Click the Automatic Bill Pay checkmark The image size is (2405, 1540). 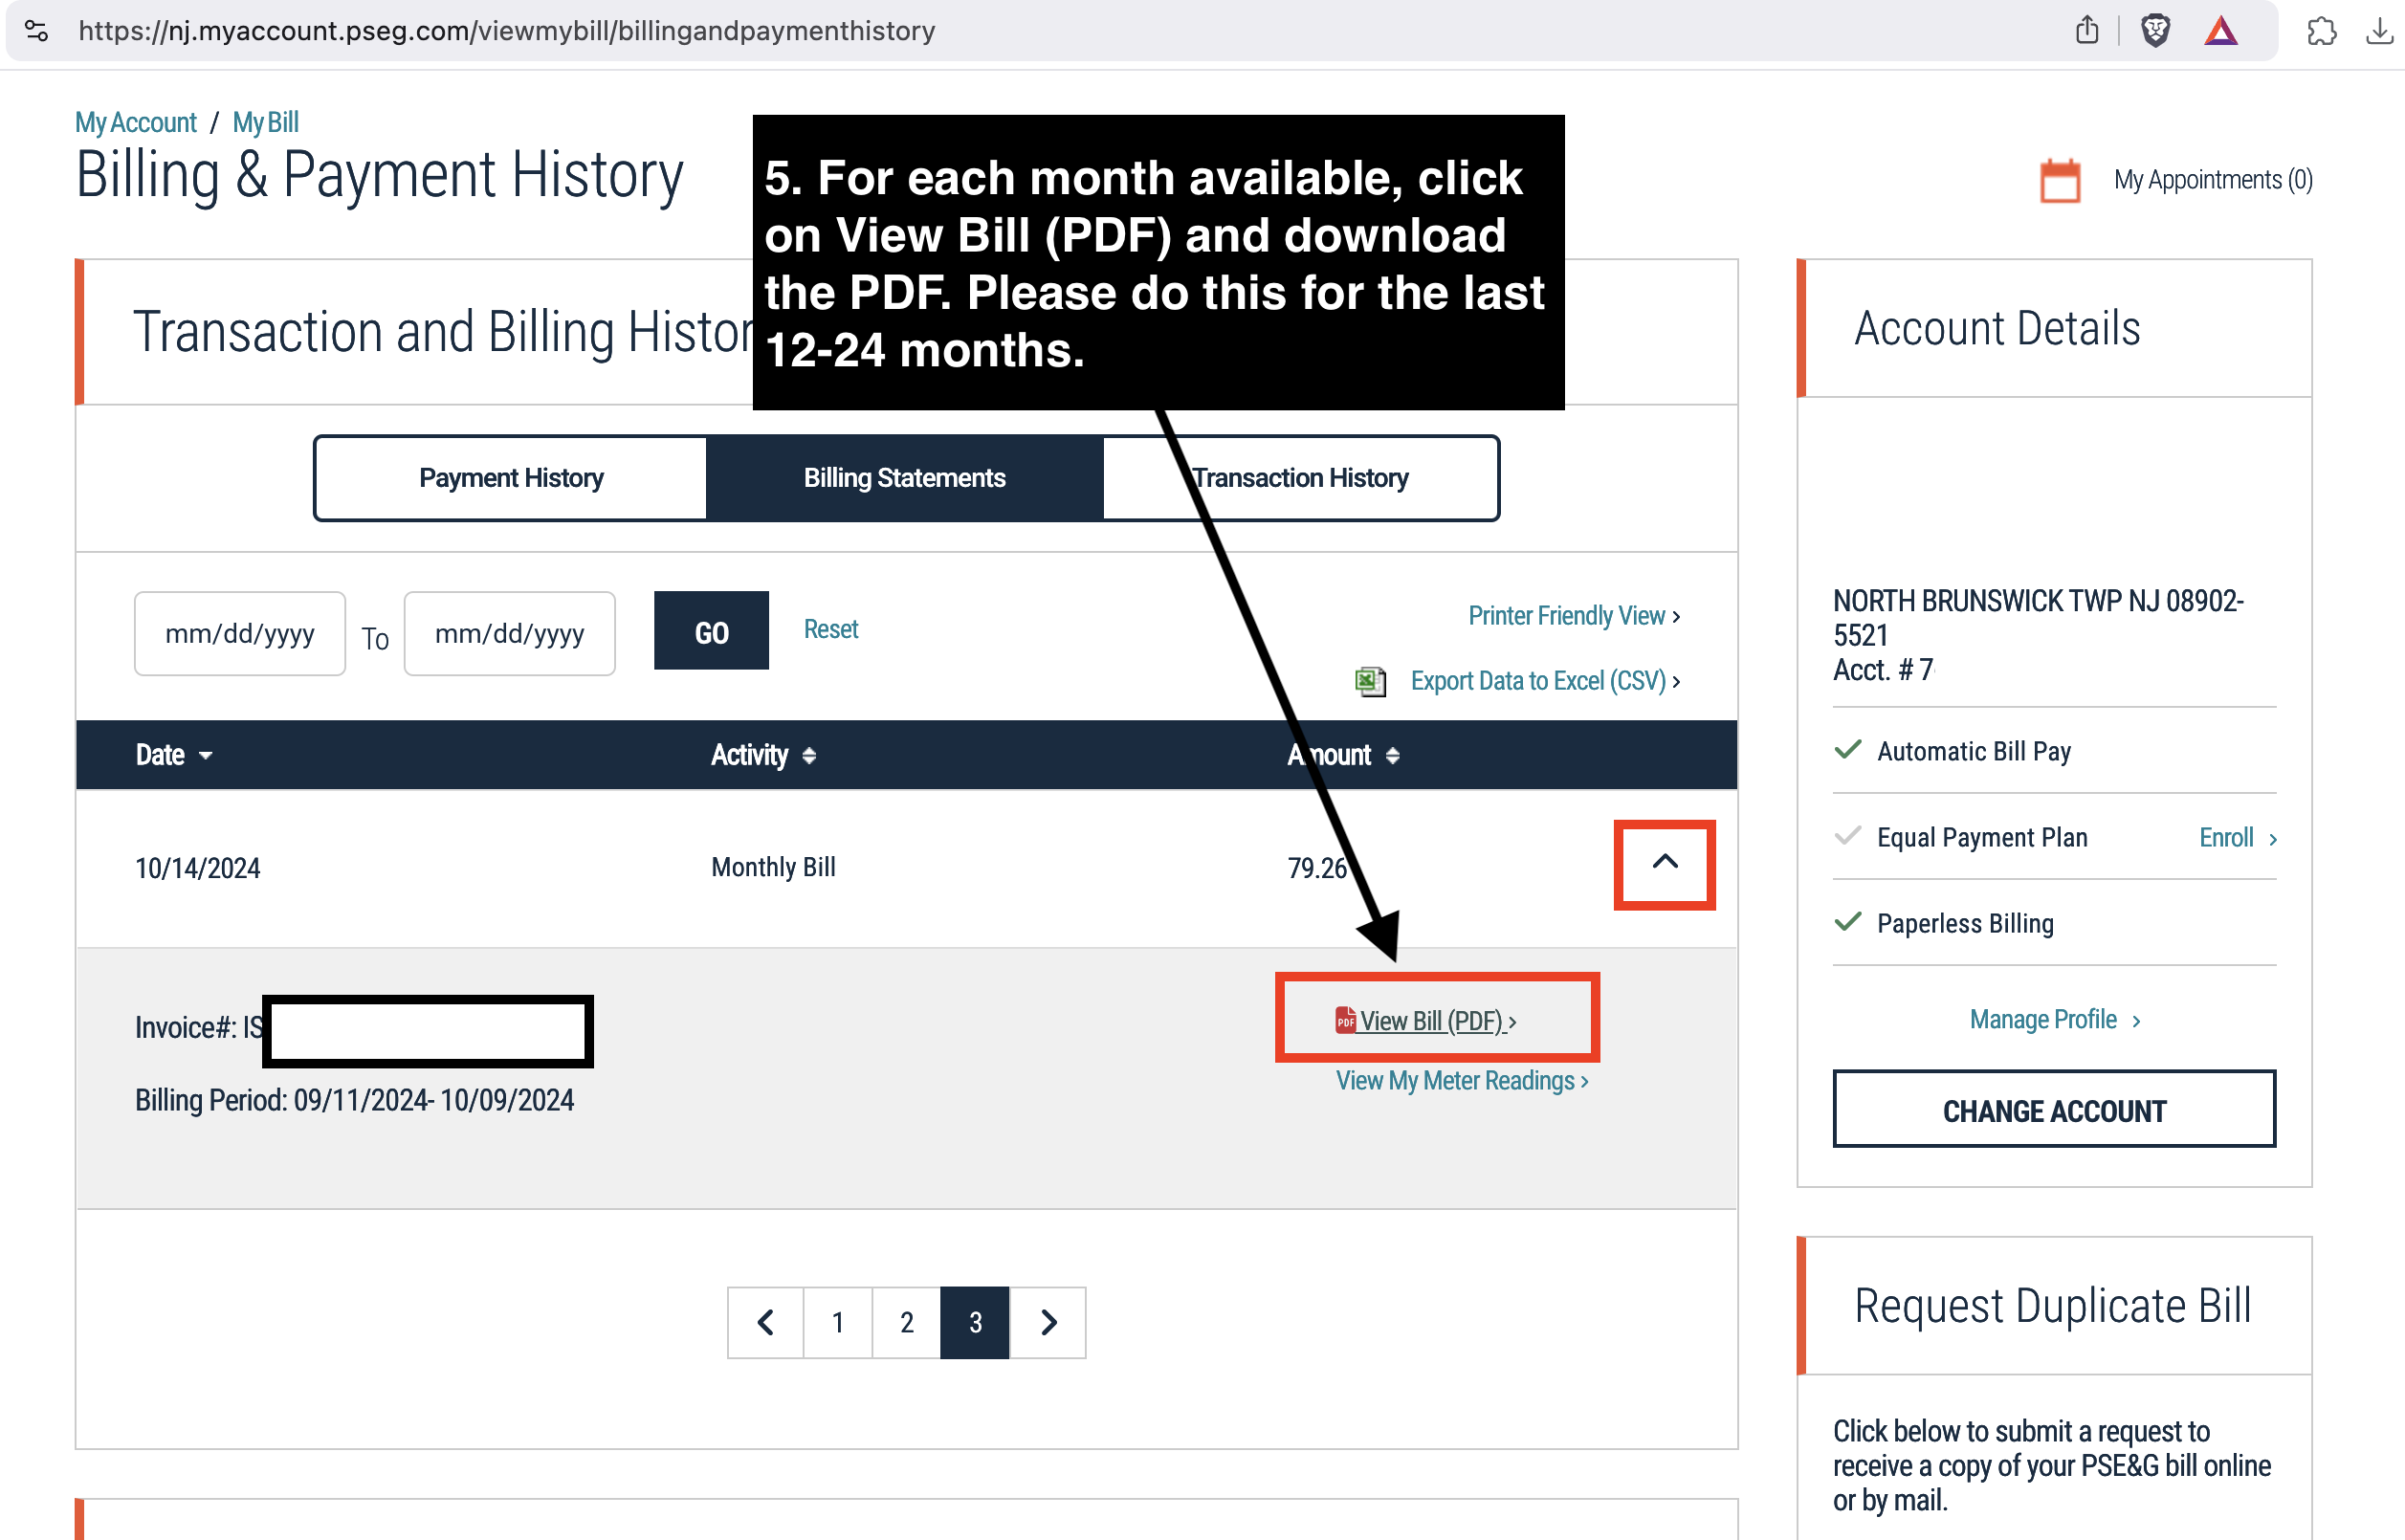[x=1847, y=750]
